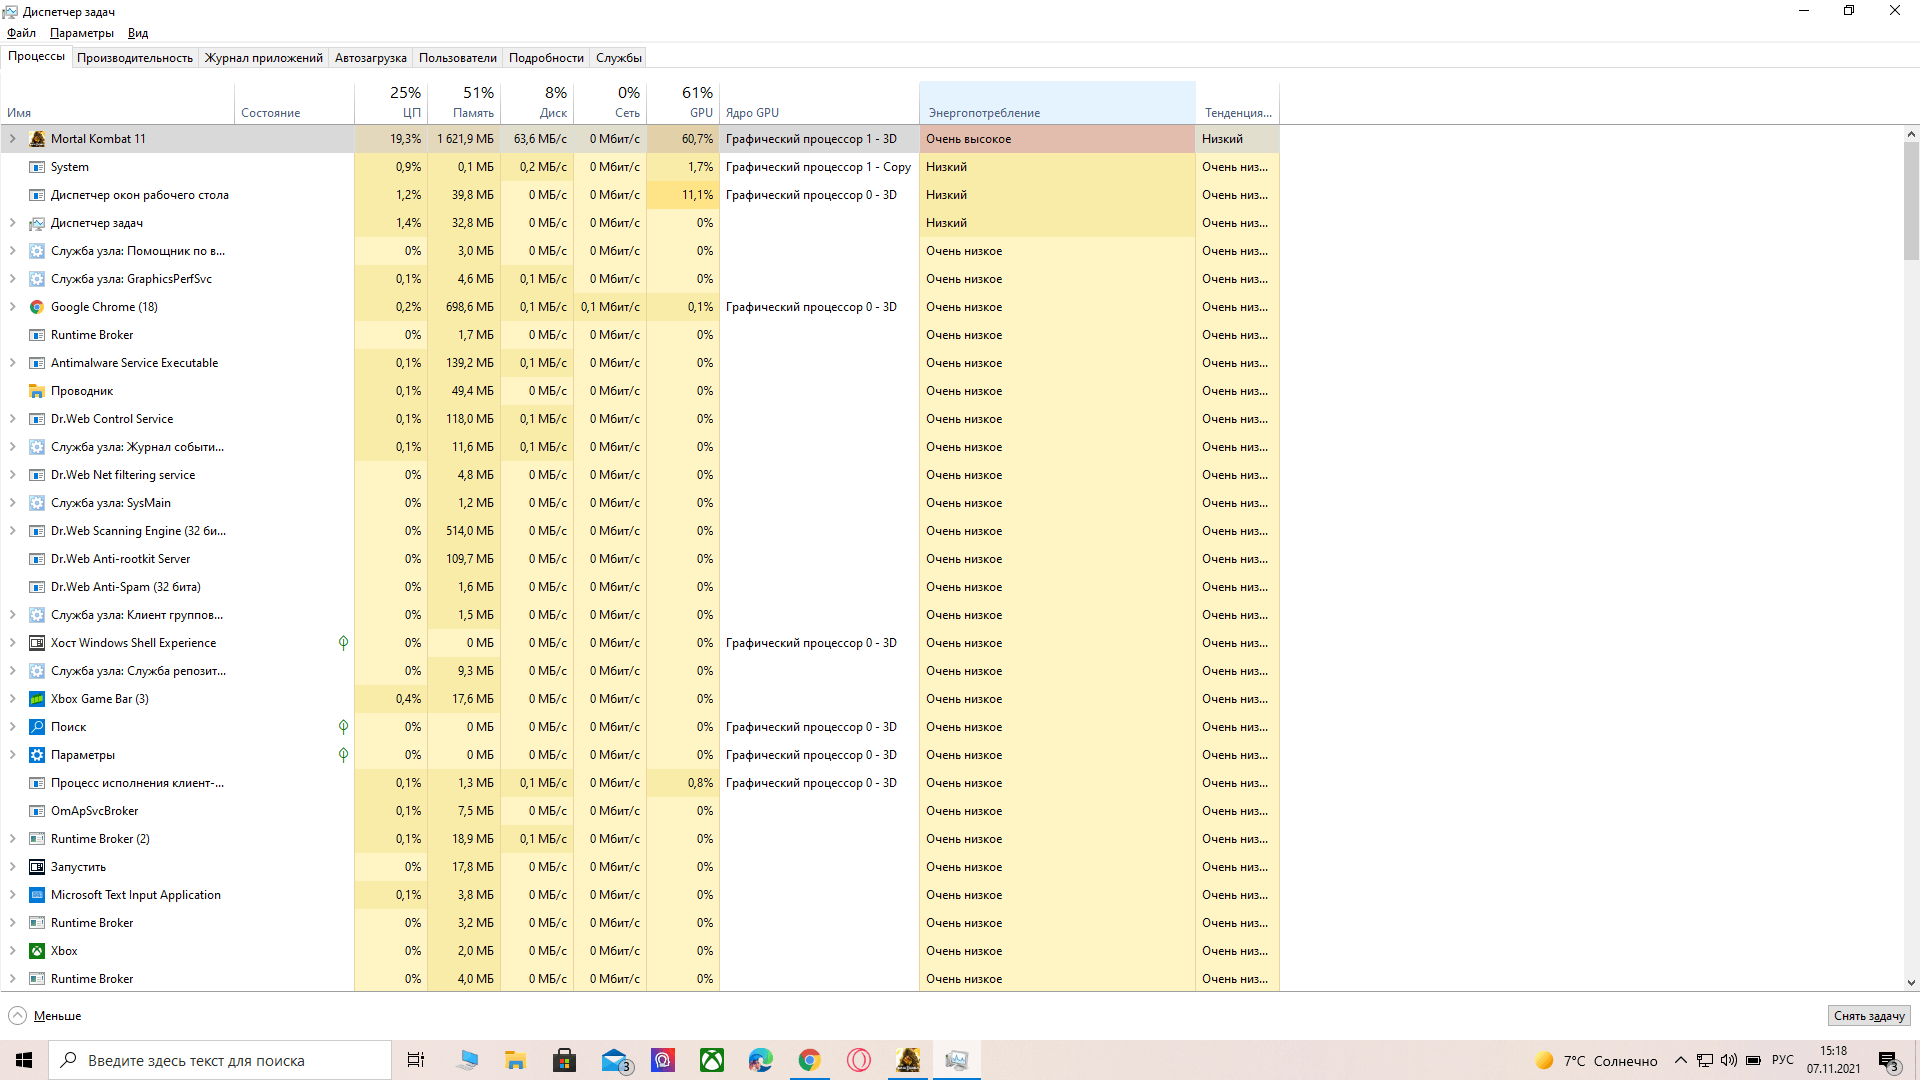This screenshot has height=1080, width=1920.
Task: Switch to Google Chrome on the taskbar
Action: point(810,1060)
